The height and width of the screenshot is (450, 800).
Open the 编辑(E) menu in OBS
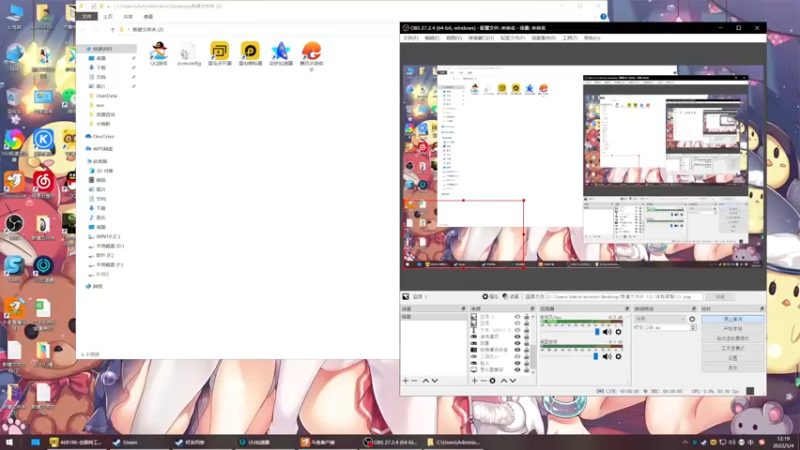(x=432, y=38)
